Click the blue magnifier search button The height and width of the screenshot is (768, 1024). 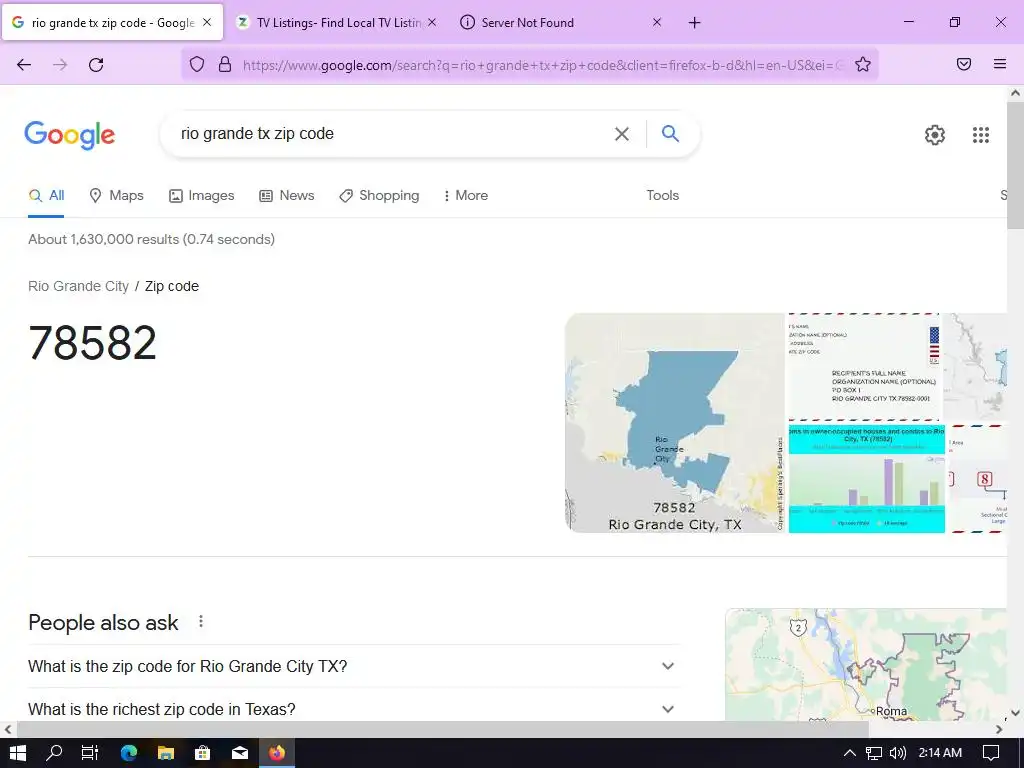click(x=670, y=134)
